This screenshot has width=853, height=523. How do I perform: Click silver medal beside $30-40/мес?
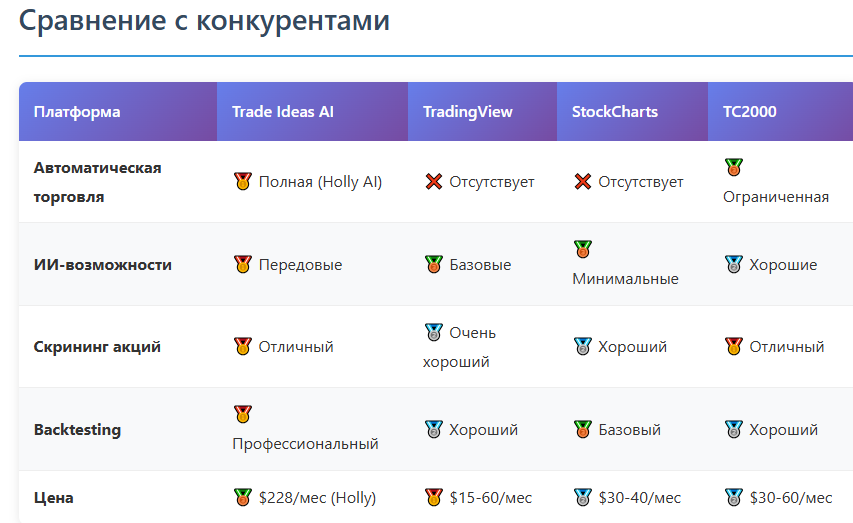[582, 497]
